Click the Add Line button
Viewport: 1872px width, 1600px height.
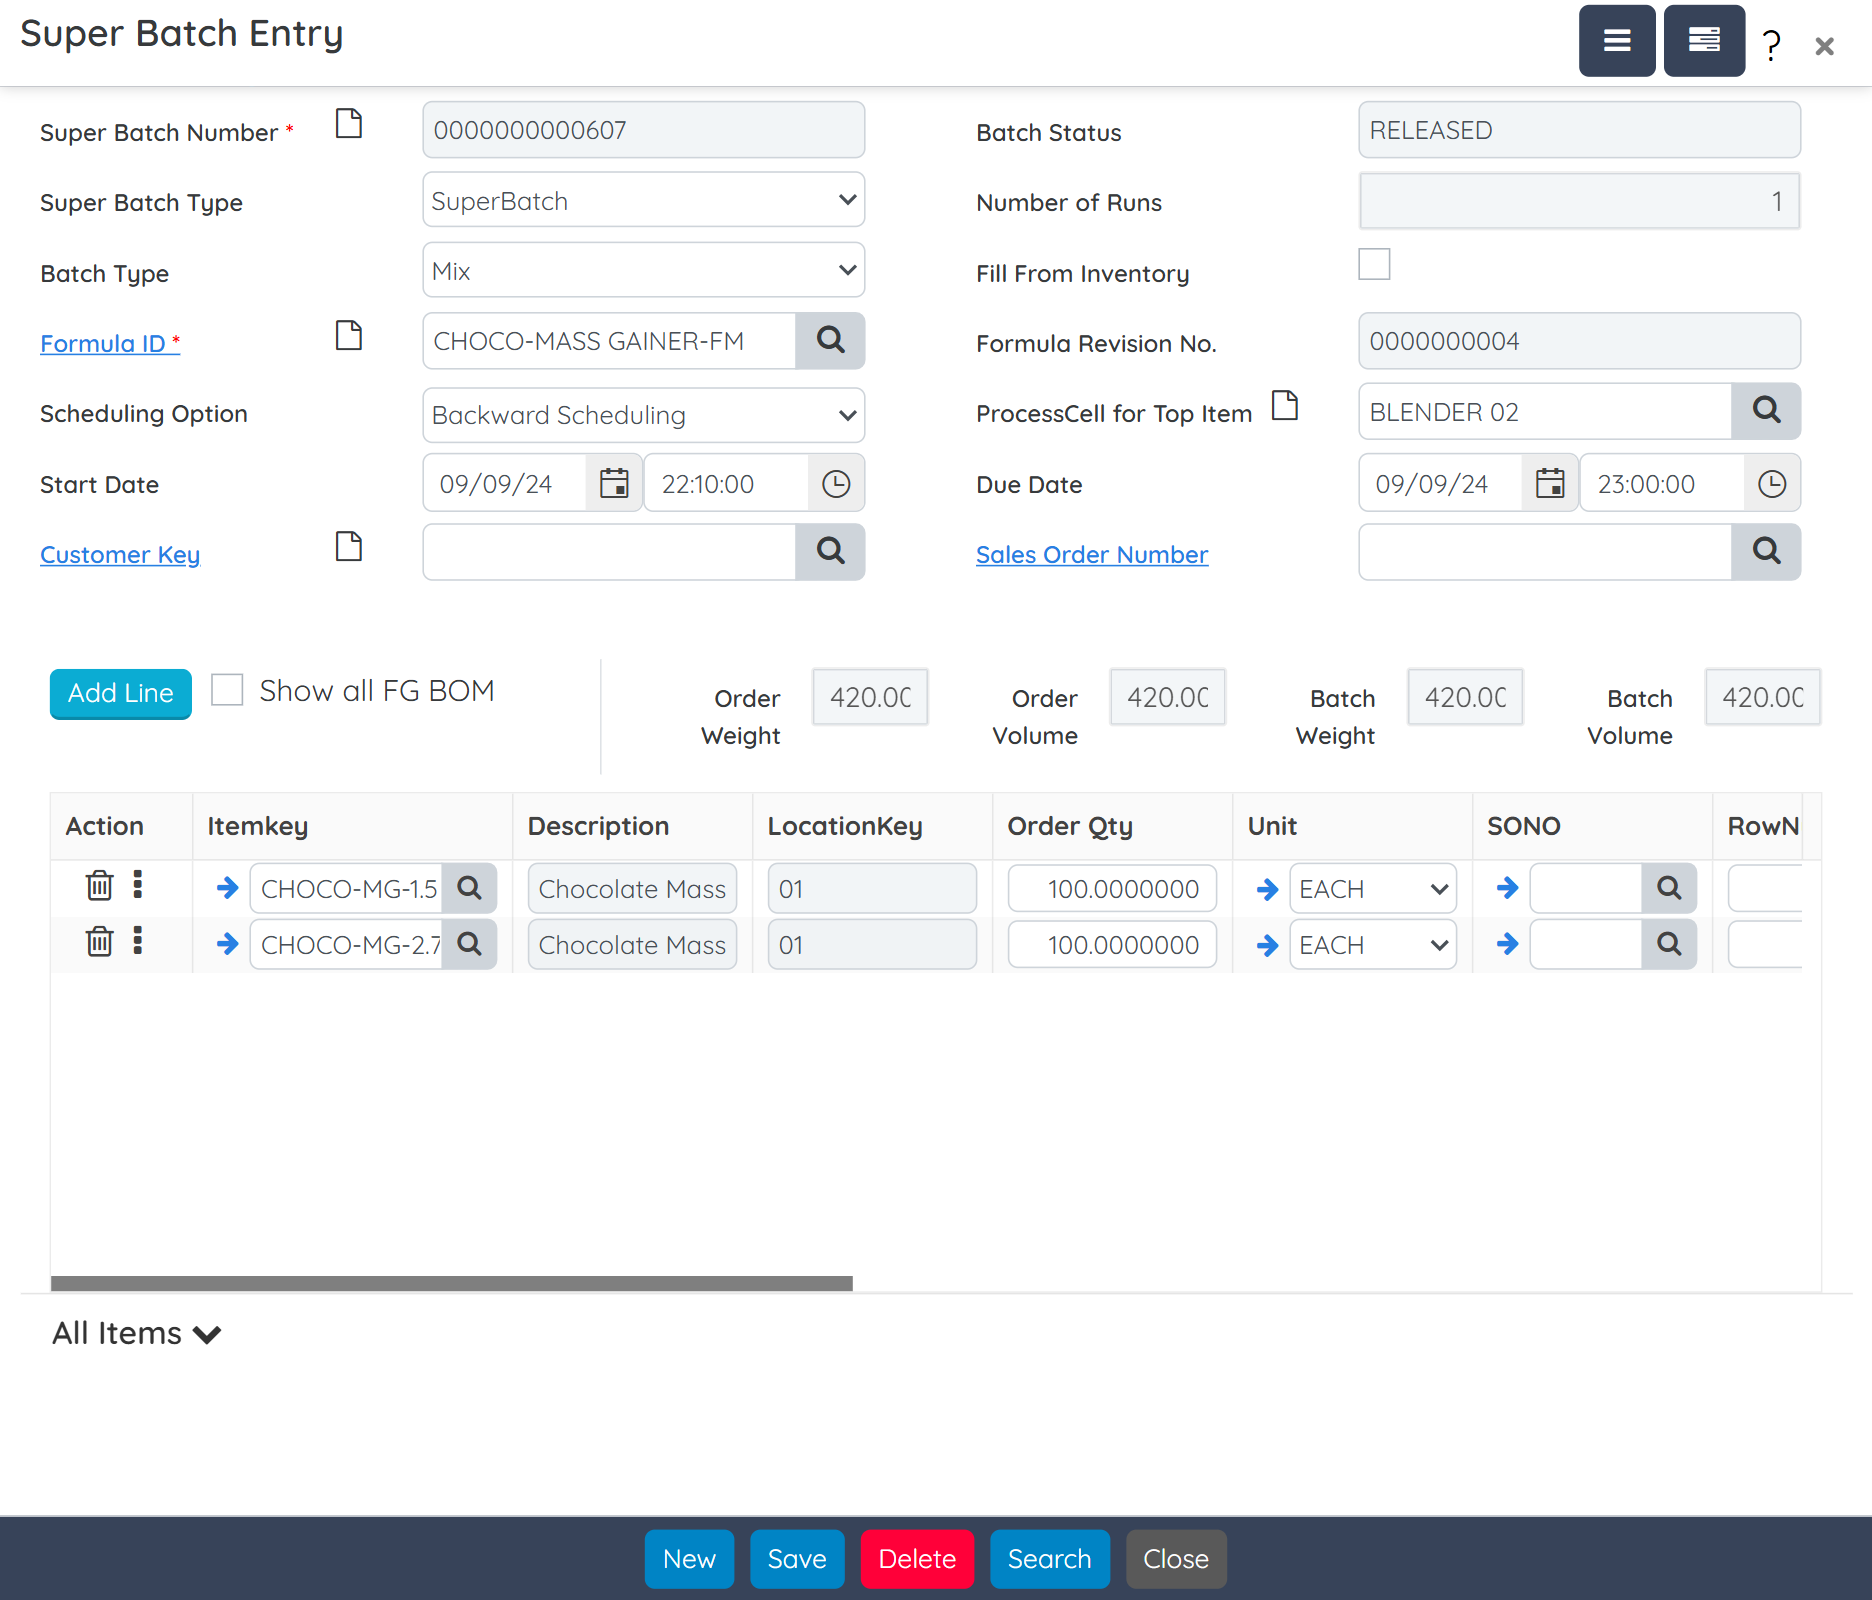pyautogui.click(x=120, y=693)
